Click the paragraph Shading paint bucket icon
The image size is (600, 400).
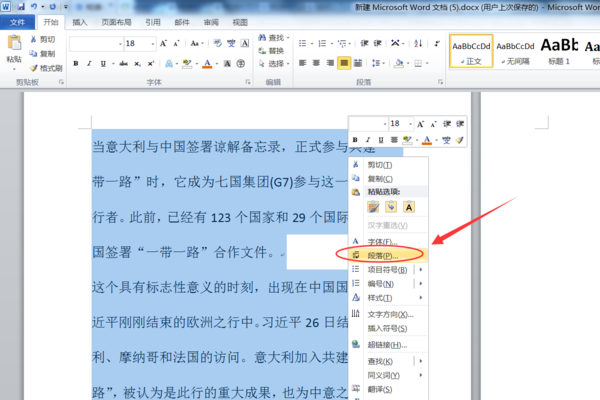(x=399, y=63)
